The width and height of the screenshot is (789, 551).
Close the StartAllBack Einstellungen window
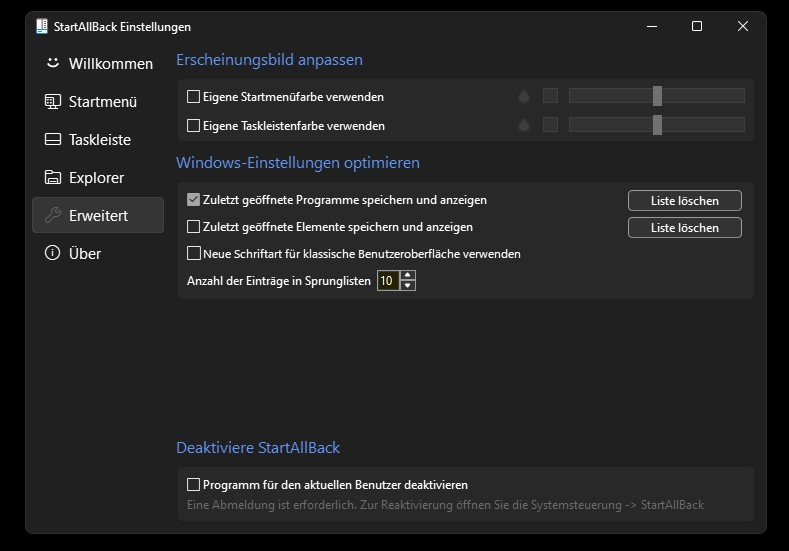coord(743,26)
